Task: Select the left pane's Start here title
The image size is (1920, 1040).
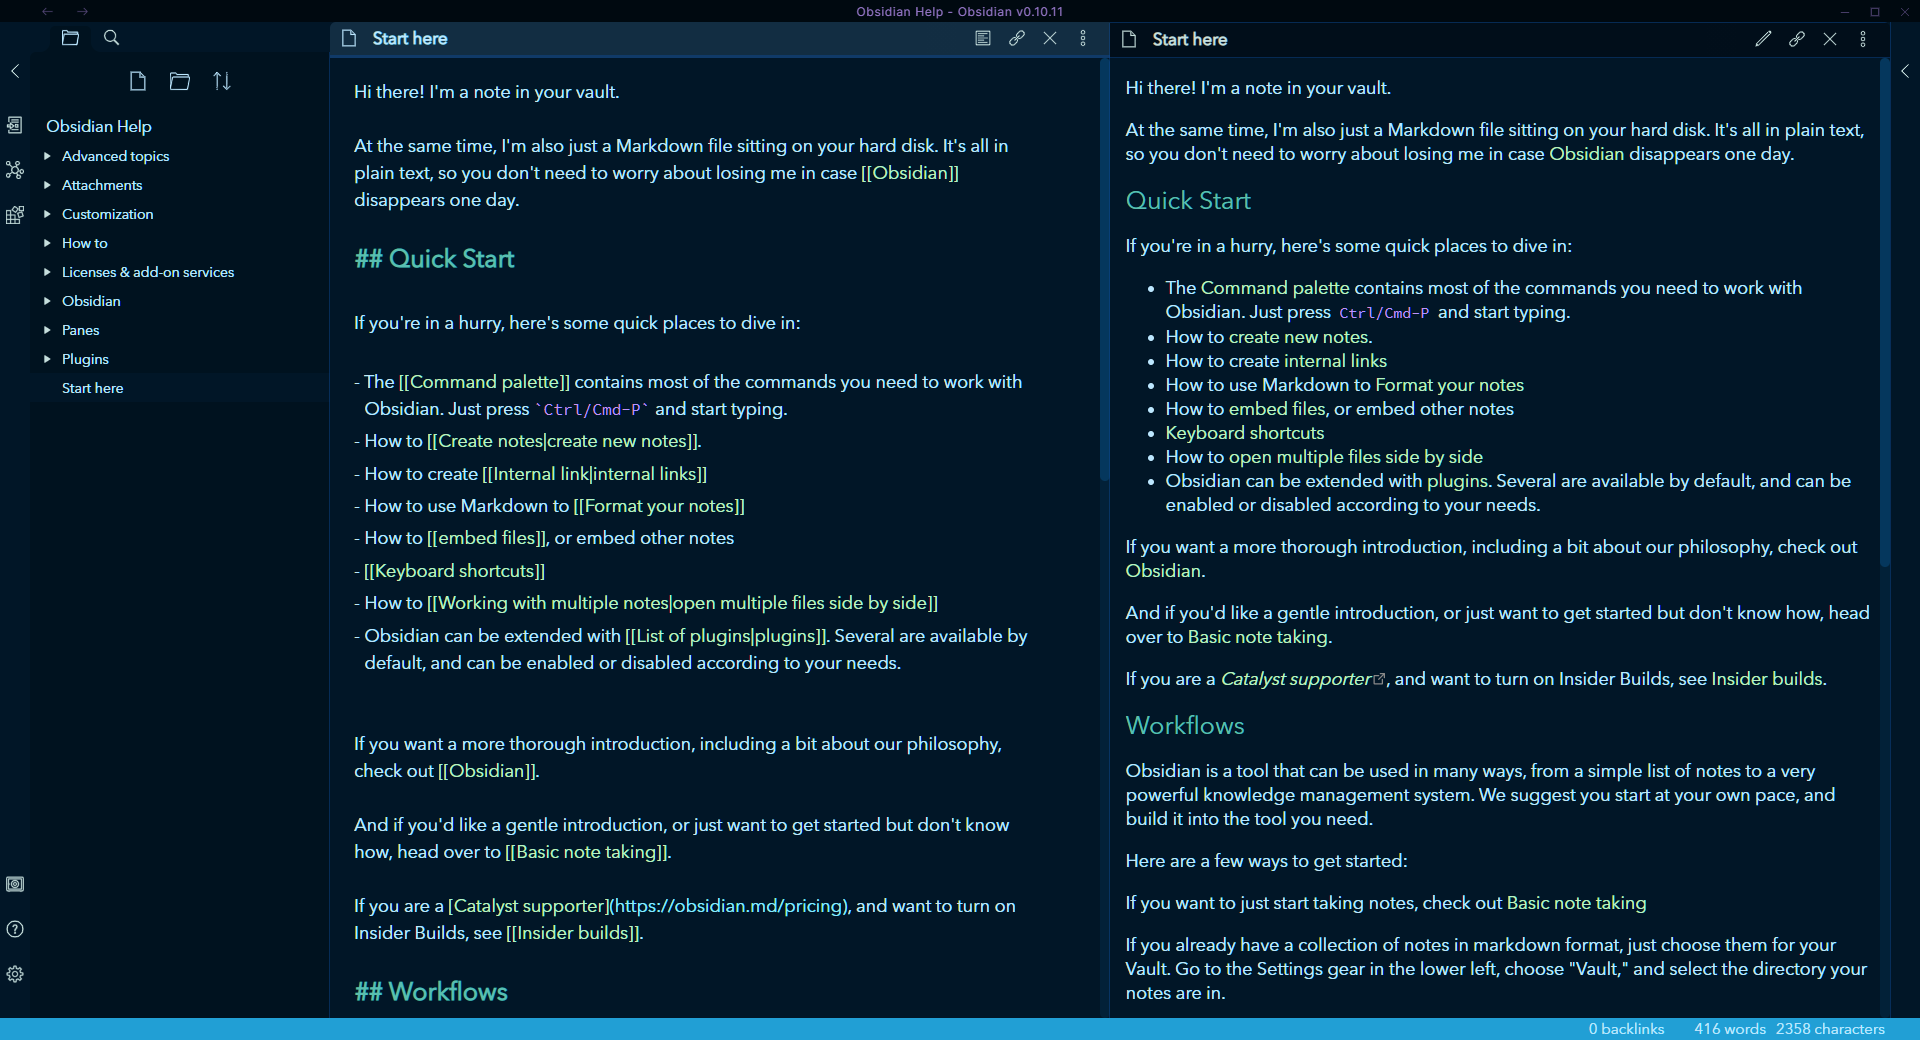Action: (410, 38)
